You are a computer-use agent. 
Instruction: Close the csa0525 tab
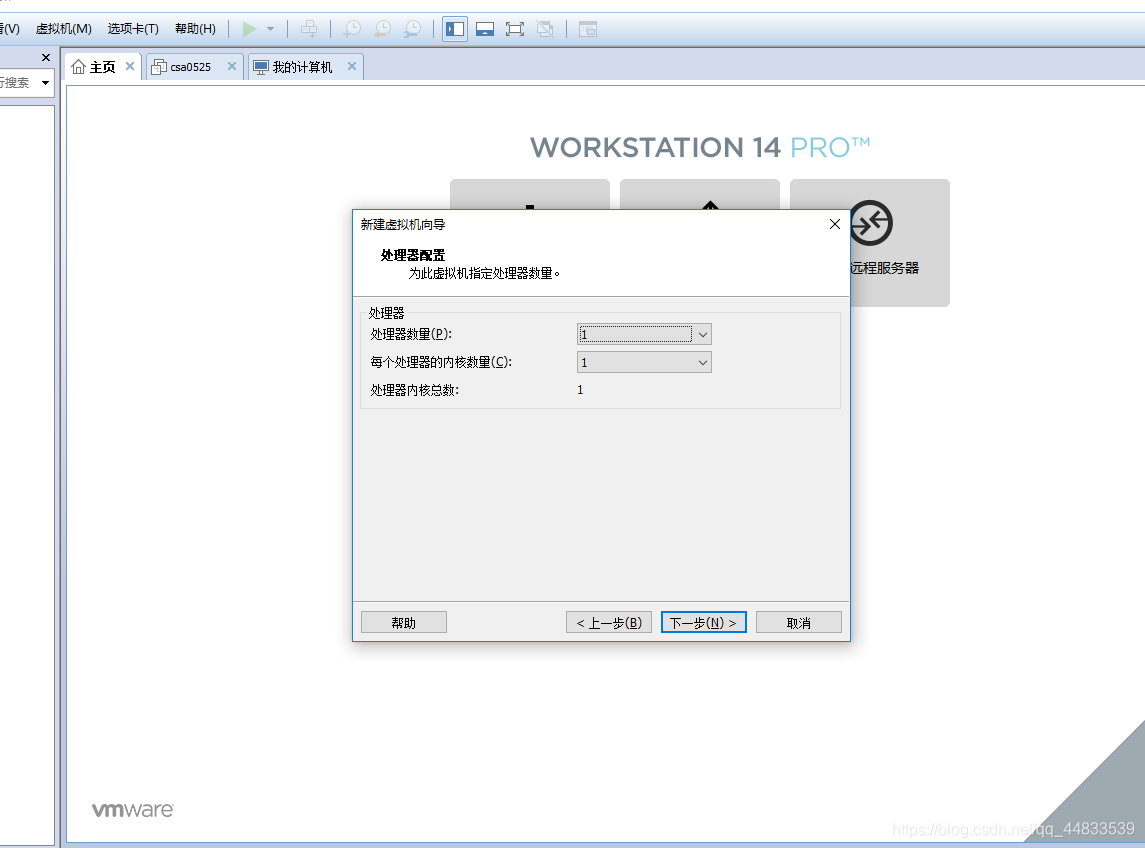coord(231,66)
